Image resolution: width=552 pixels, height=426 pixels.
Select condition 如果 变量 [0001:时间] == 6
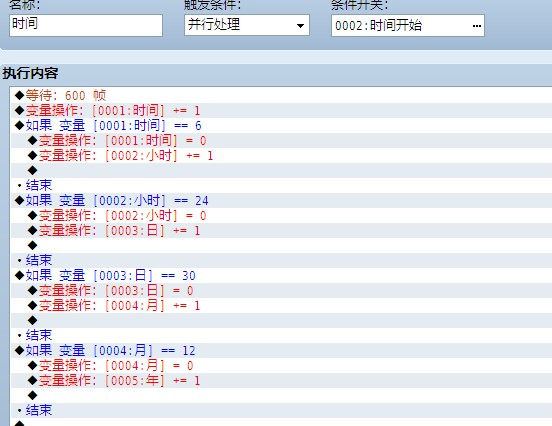click(x=282, y=126)
